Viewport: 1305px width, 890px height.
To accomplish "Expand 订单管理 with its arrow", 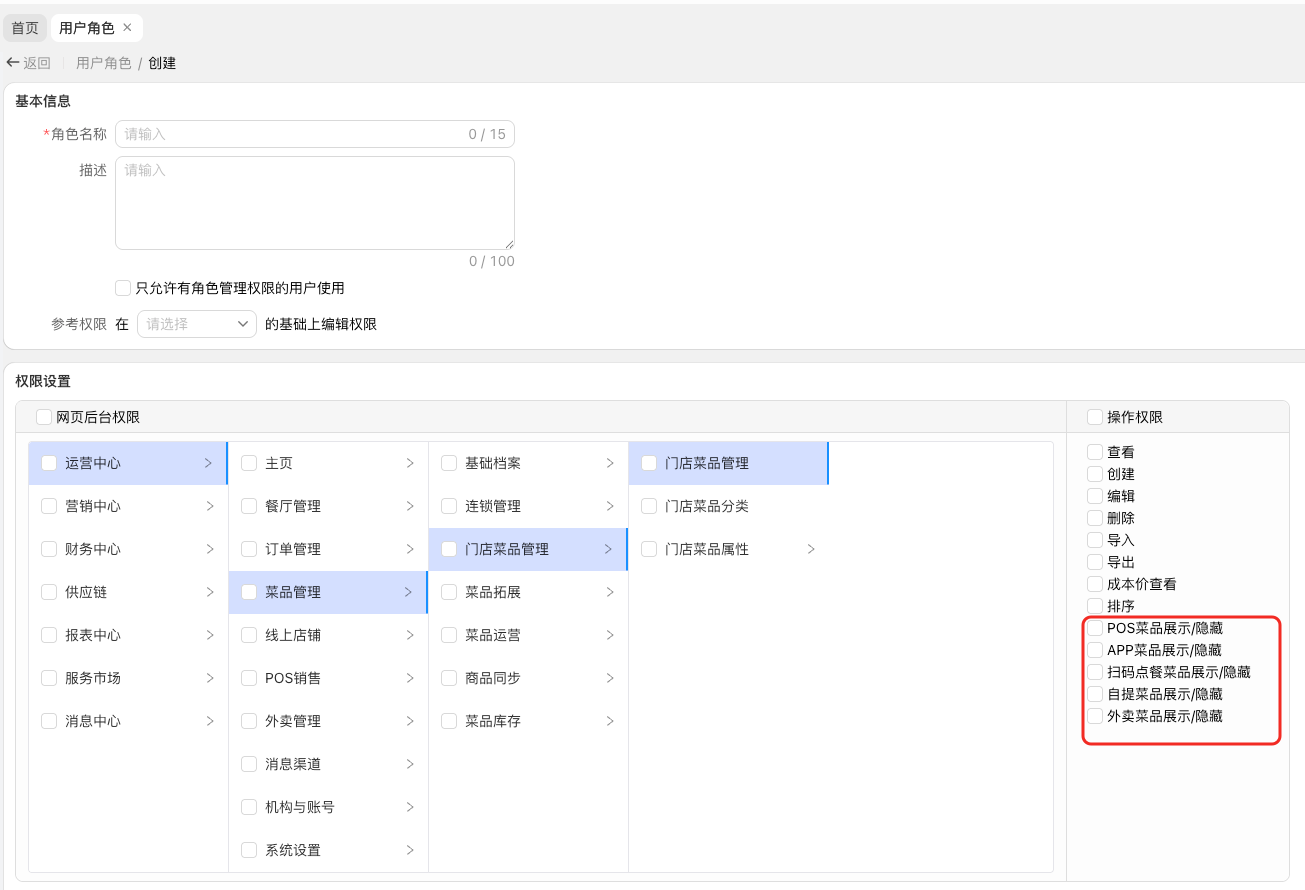I will (409, 549).
